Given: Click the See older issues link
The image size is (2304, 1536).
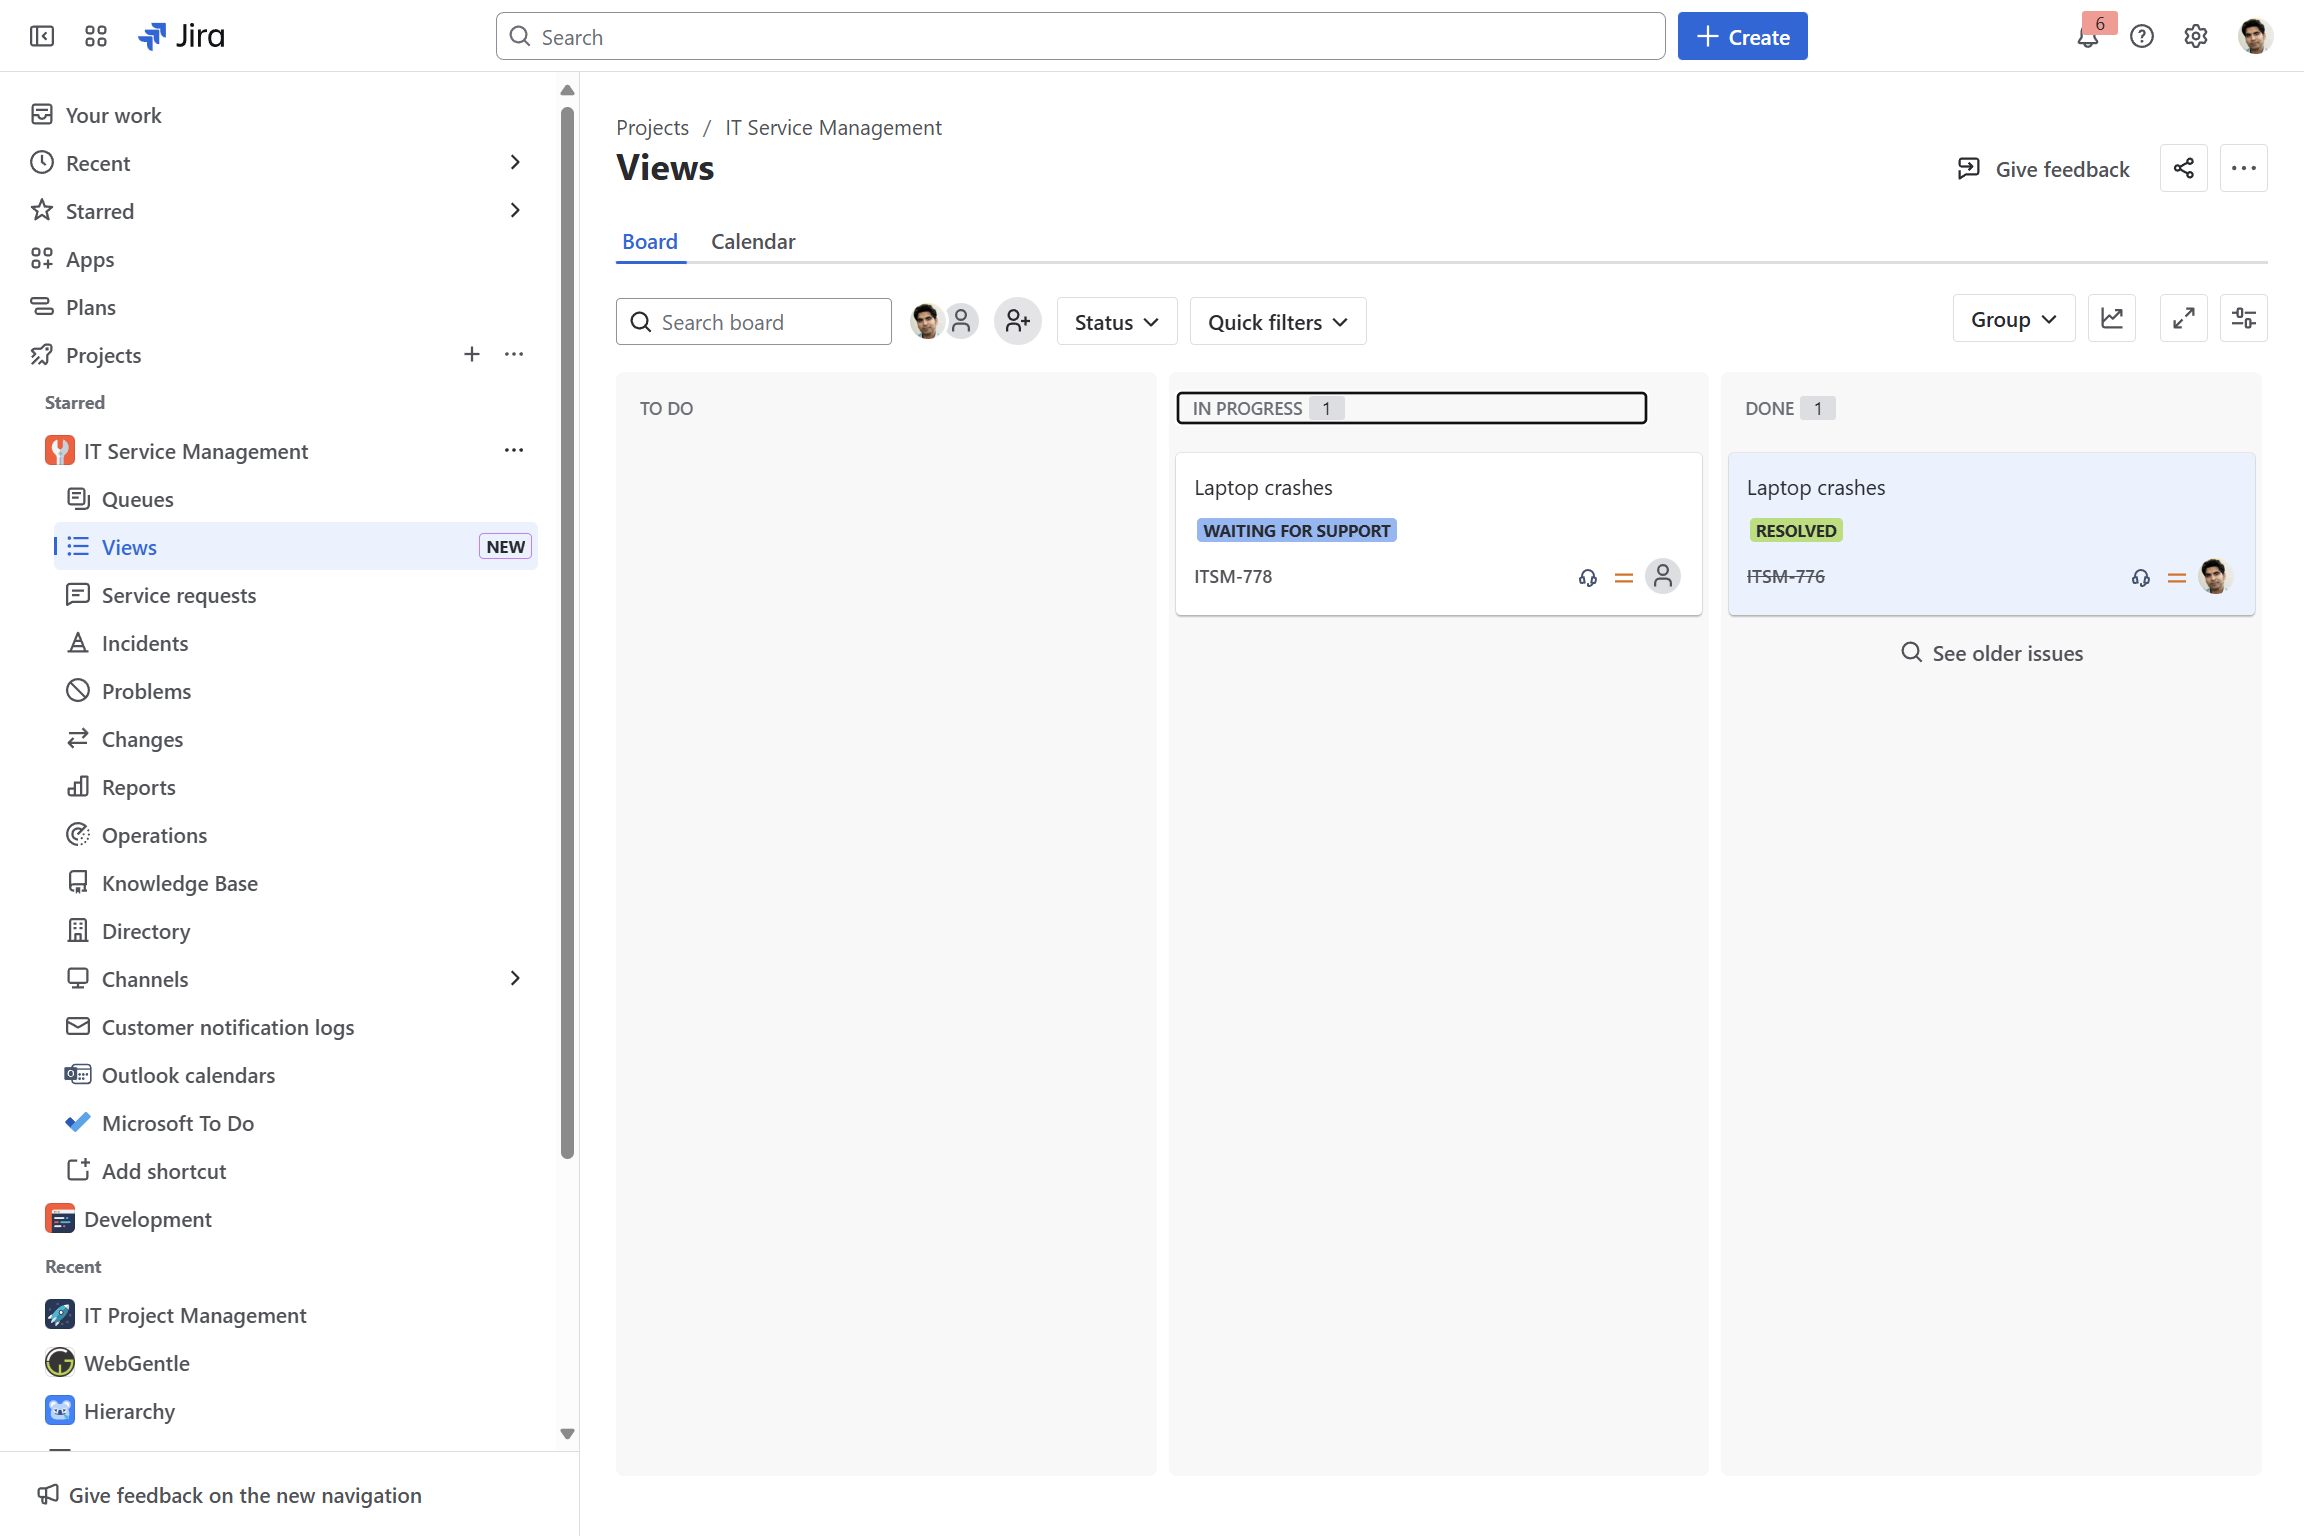Looking at the screenshot, I should (1991, 653).
